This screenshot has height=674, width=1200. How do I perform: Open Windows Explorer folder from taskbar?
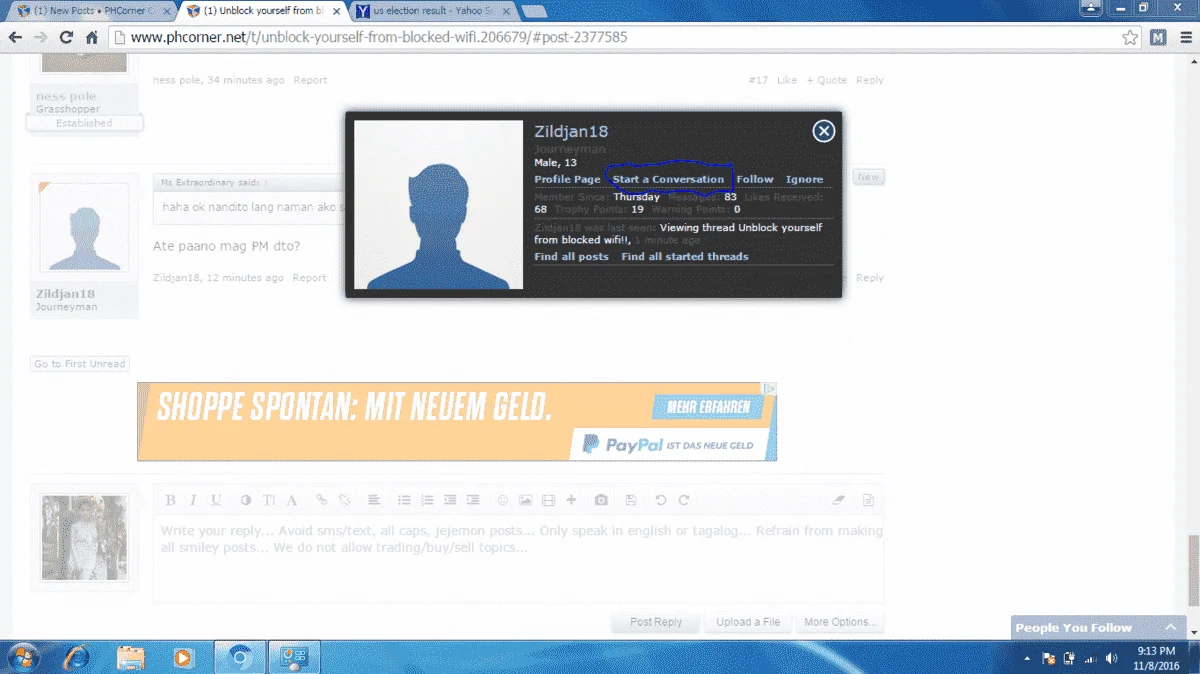pos(131,657)
